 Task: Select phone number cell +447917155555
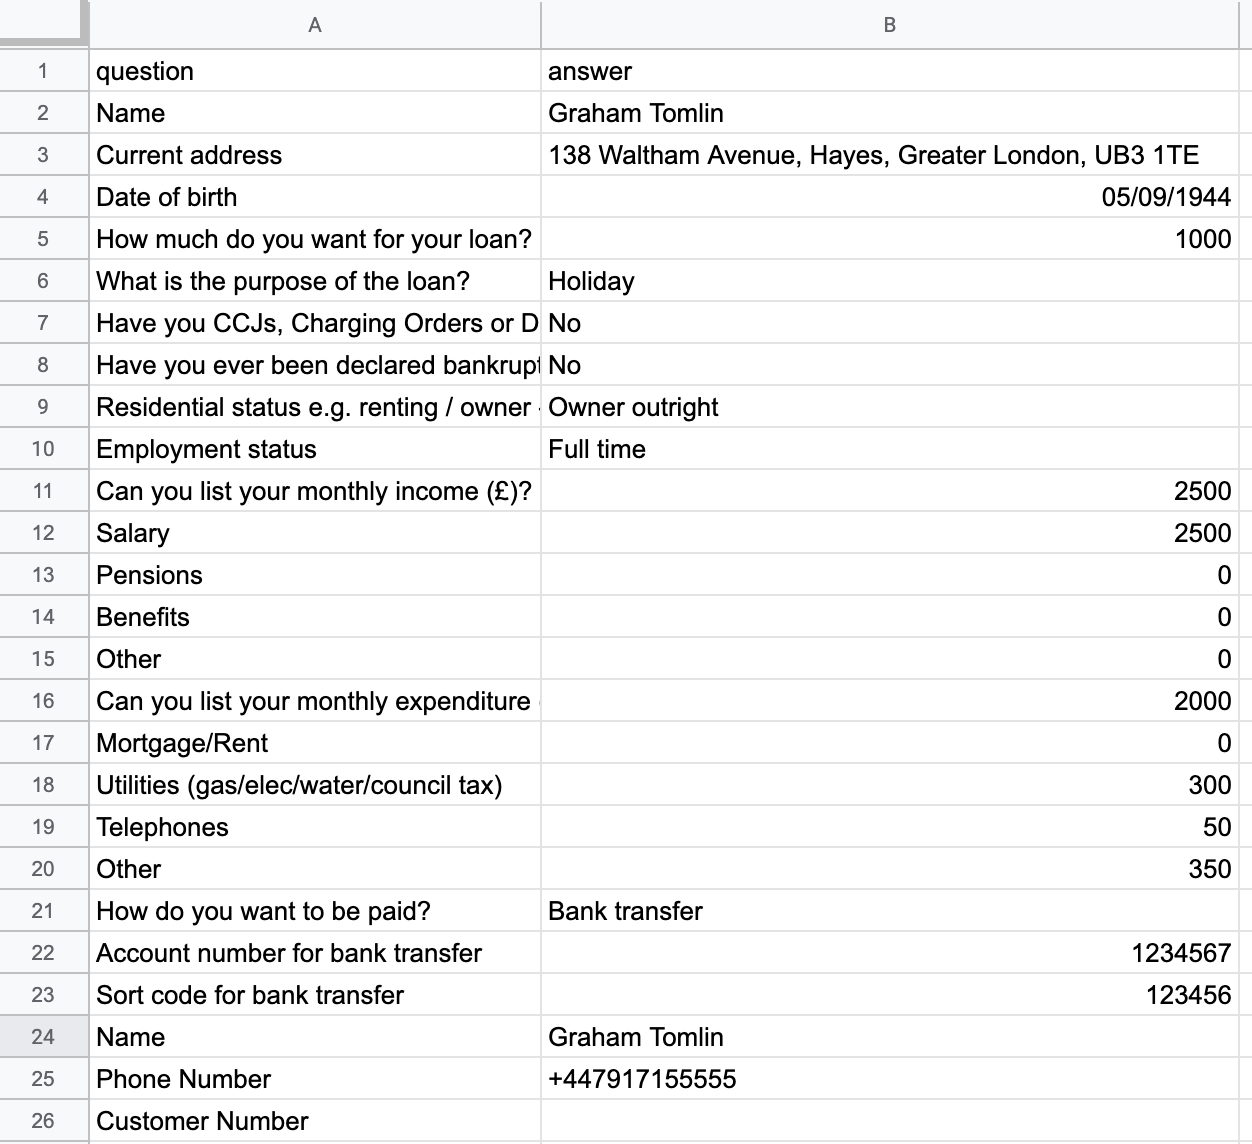889,1079
